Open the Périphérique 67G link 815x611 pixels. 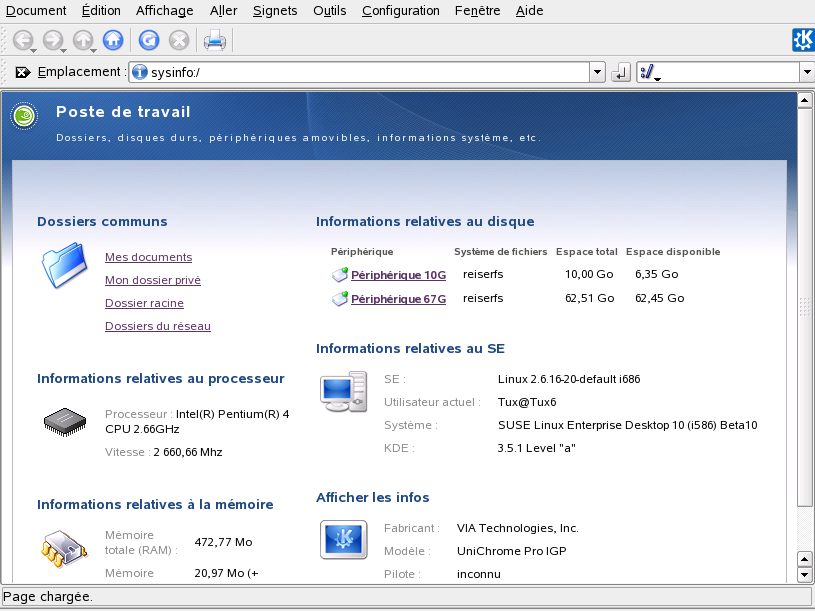click(399, 299)
